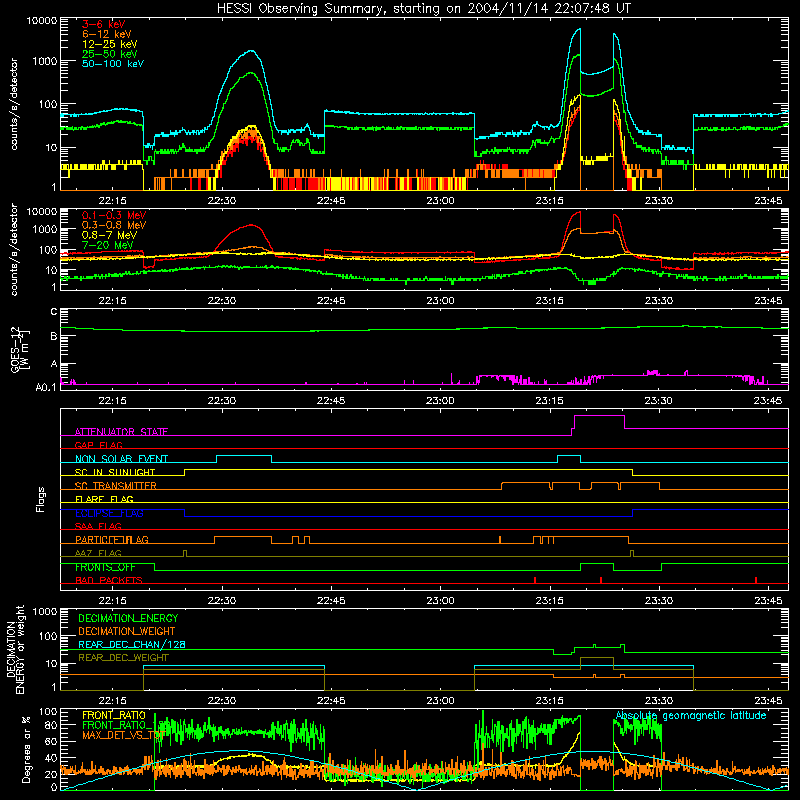800x800 pixels.
Task: Click the yellow 0.8-7 MeV legend label
Action: click(109, 235)
